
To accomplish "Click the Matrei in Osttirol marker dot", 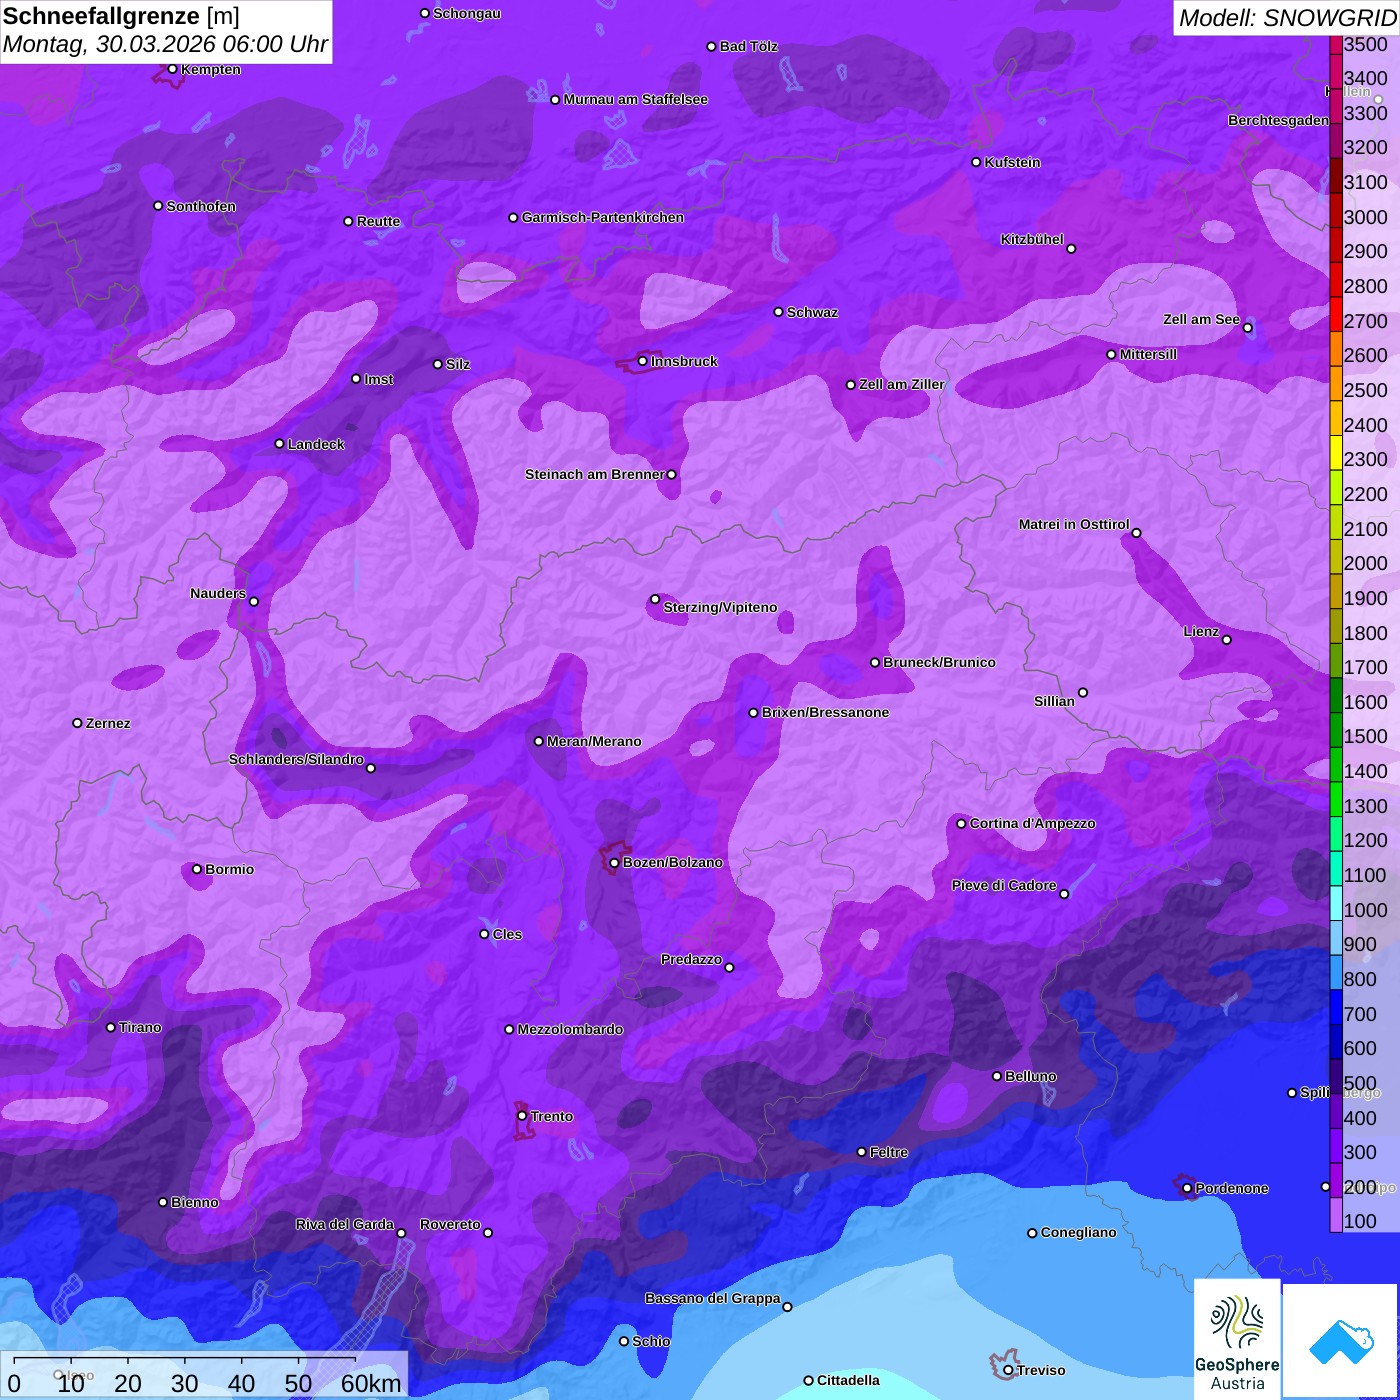I will tap(1136, 533).
